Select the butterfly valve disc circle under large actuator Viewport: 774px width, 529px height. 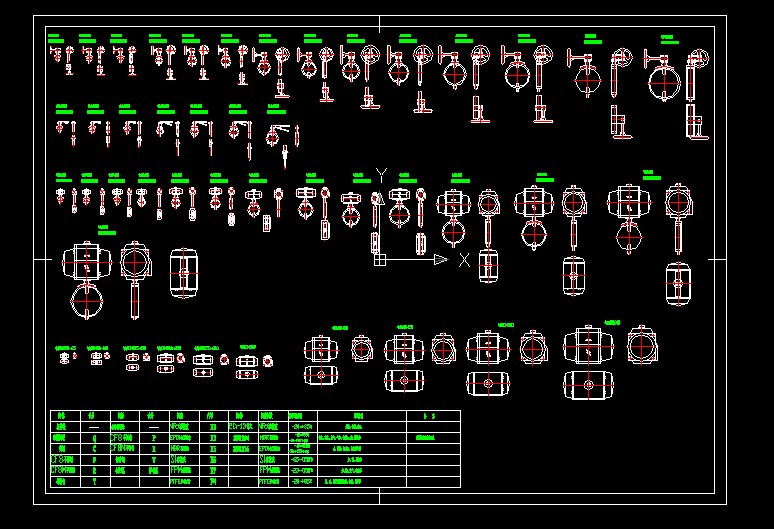point(87,301)
